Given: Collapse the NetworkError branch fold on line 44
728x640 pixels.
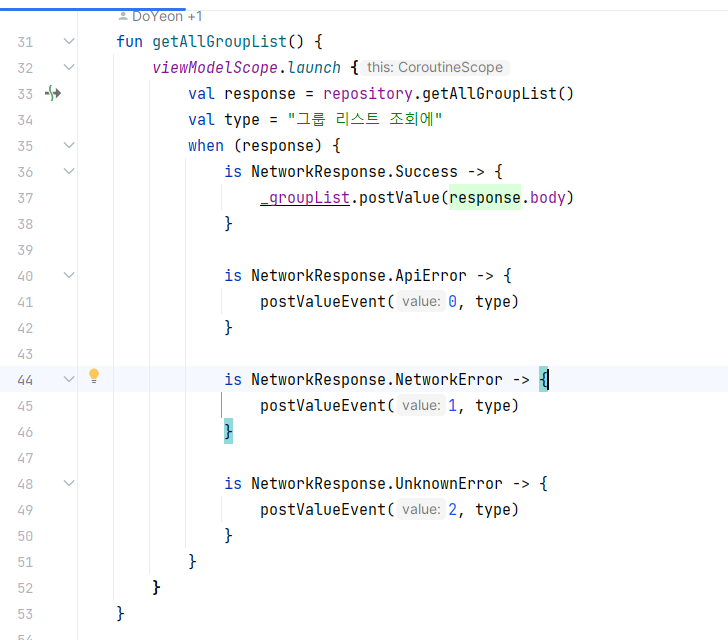Looking at the screenshot, I should pyautogui.click(x=69, y=379).
